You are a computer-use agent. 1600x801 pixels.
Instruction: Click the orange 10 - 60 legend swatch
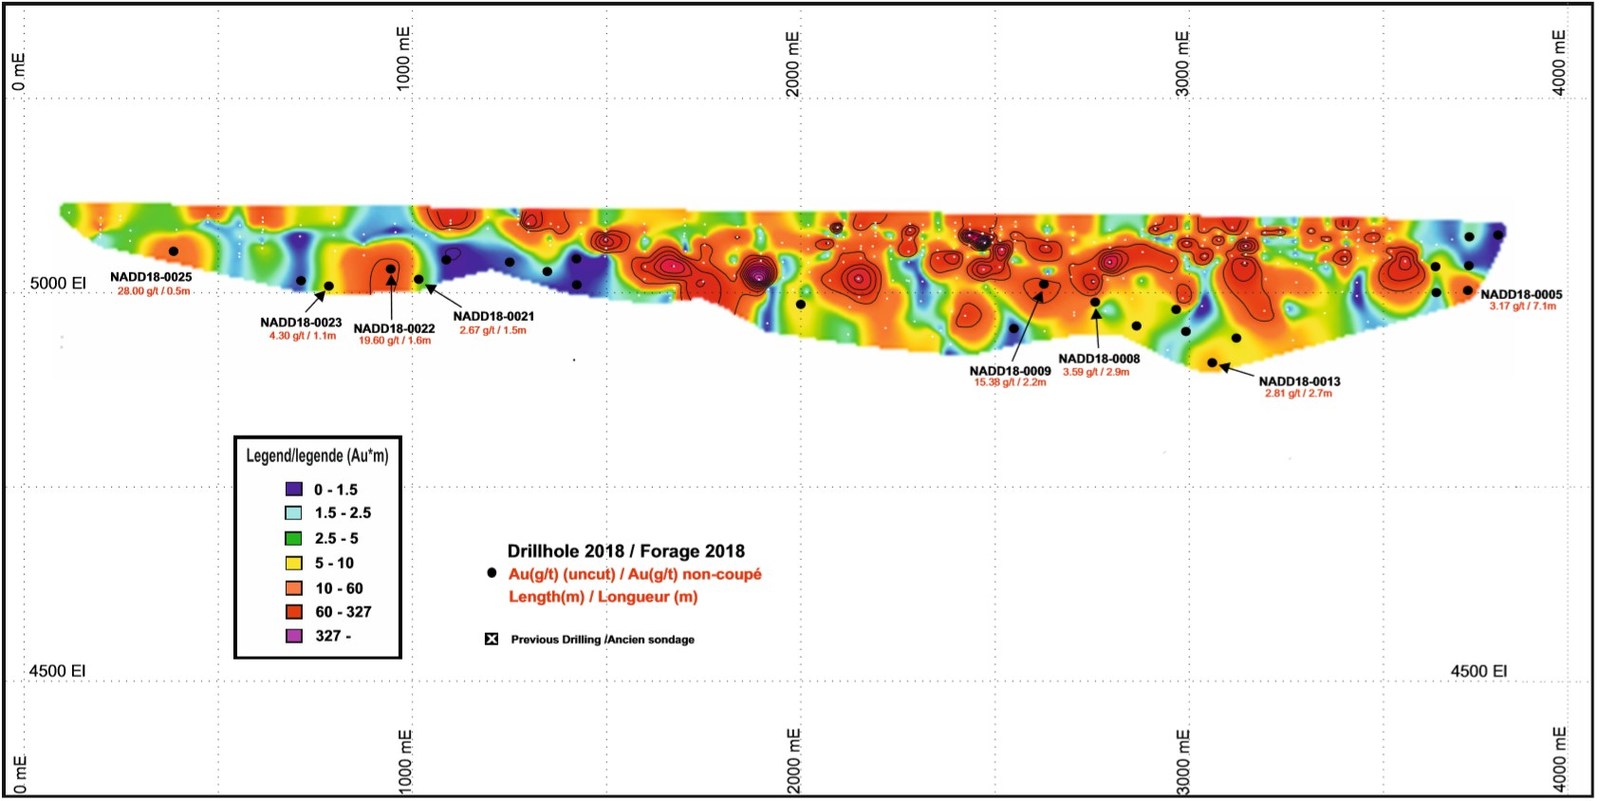point(294,588)
